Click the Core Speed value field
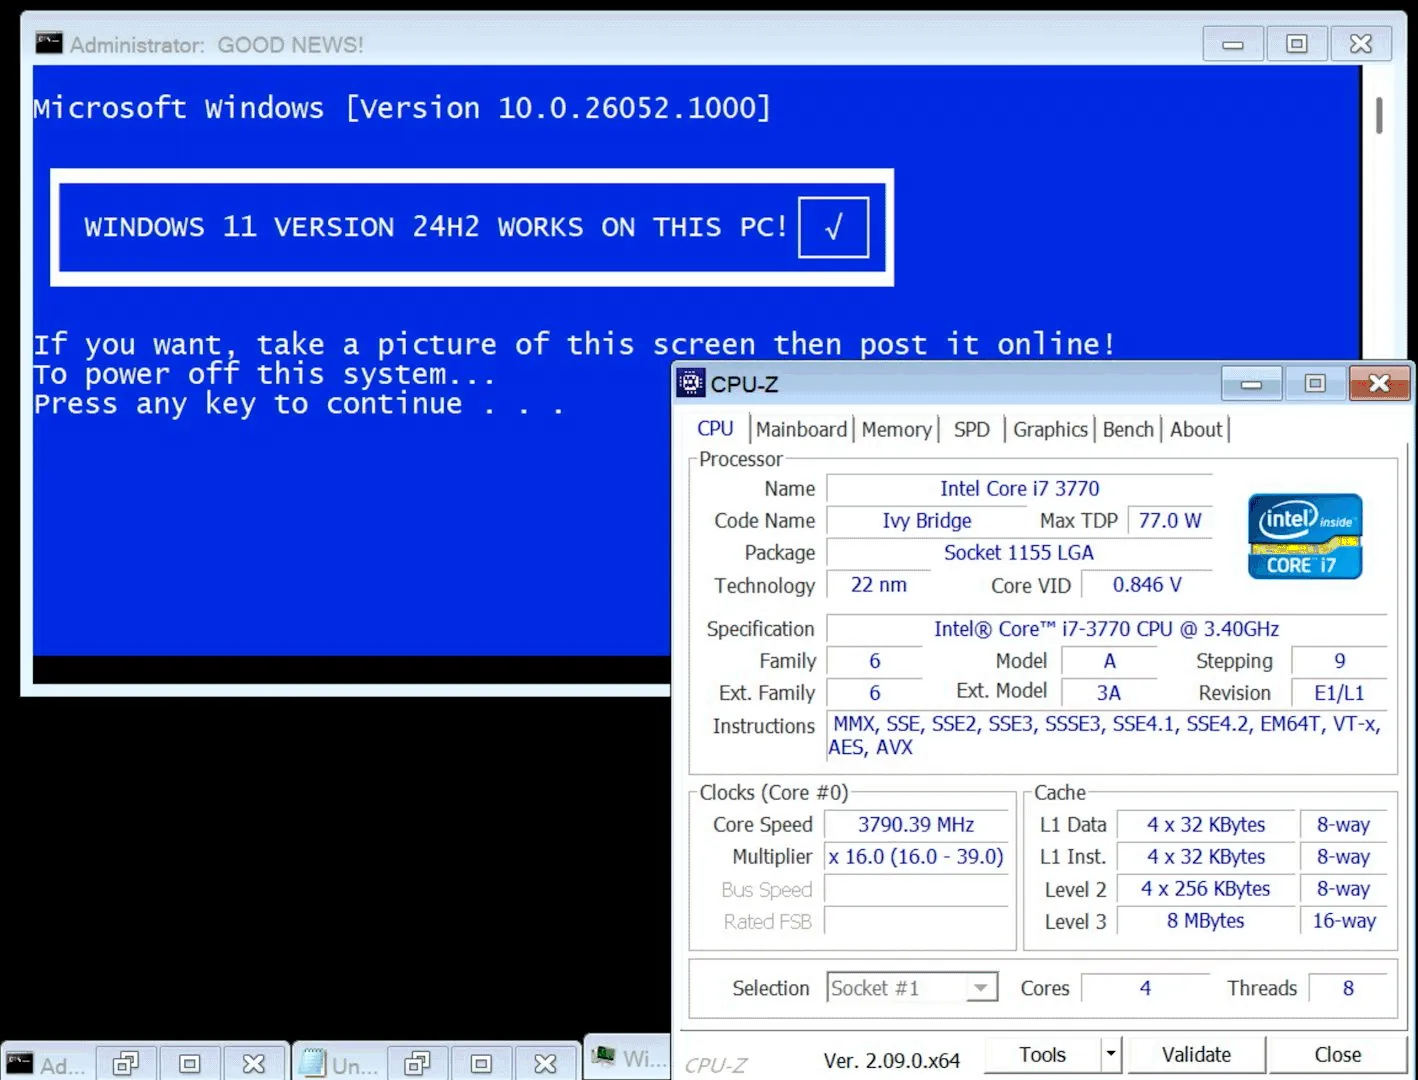The width and height of the screenshot is (1418, 1080). (915, 824)
